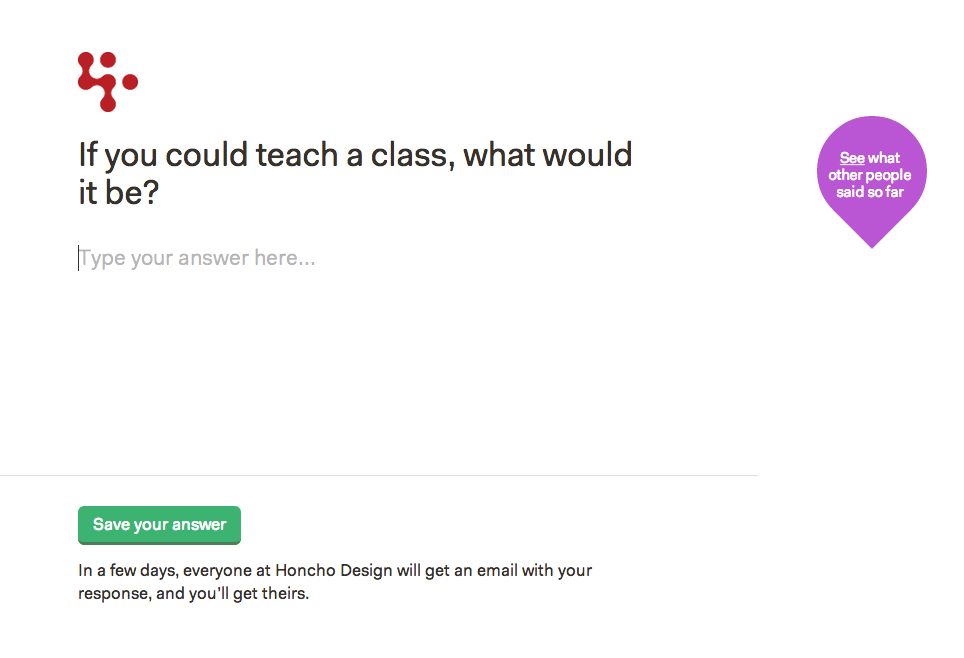This screenshot has height=658, width=964.
Task: Click the bottom dot of the red logo
Action: click(108, 104)
